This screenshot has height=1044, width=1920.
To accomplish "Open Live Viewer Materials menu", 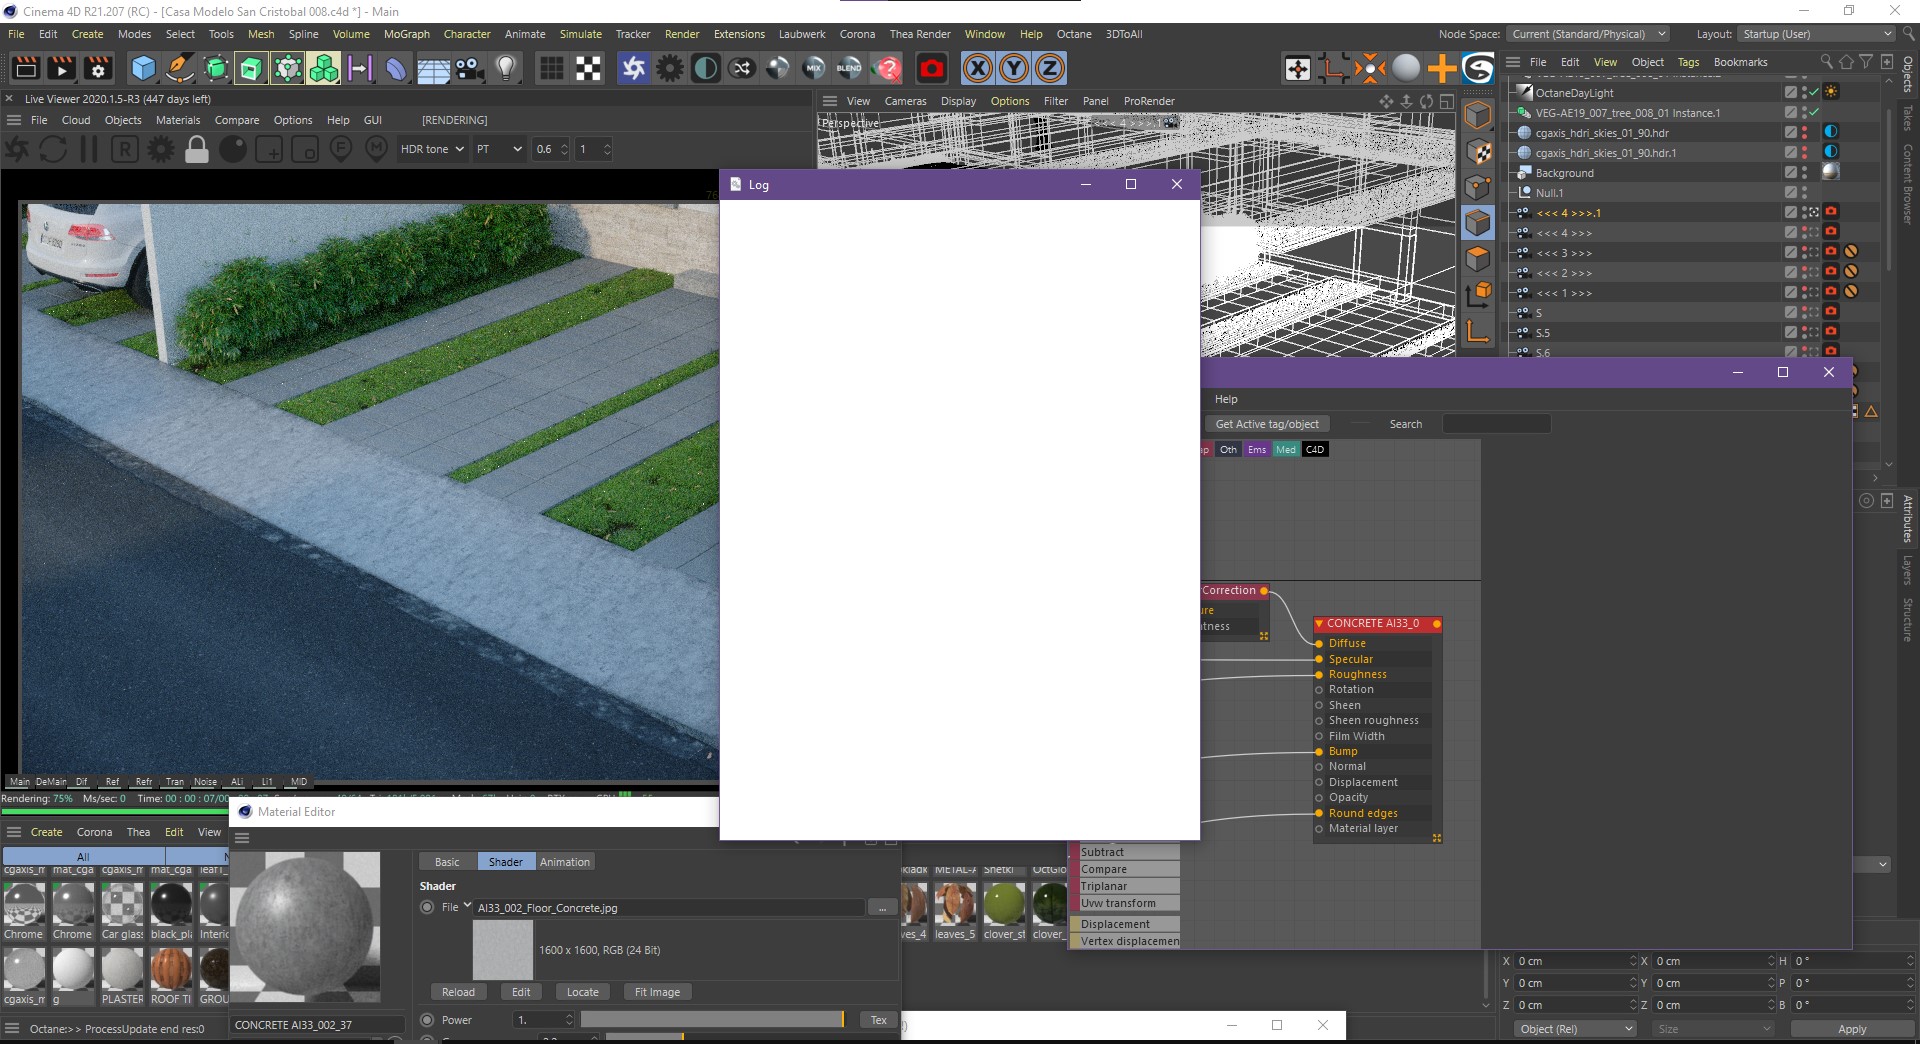I will pos(178,120).
